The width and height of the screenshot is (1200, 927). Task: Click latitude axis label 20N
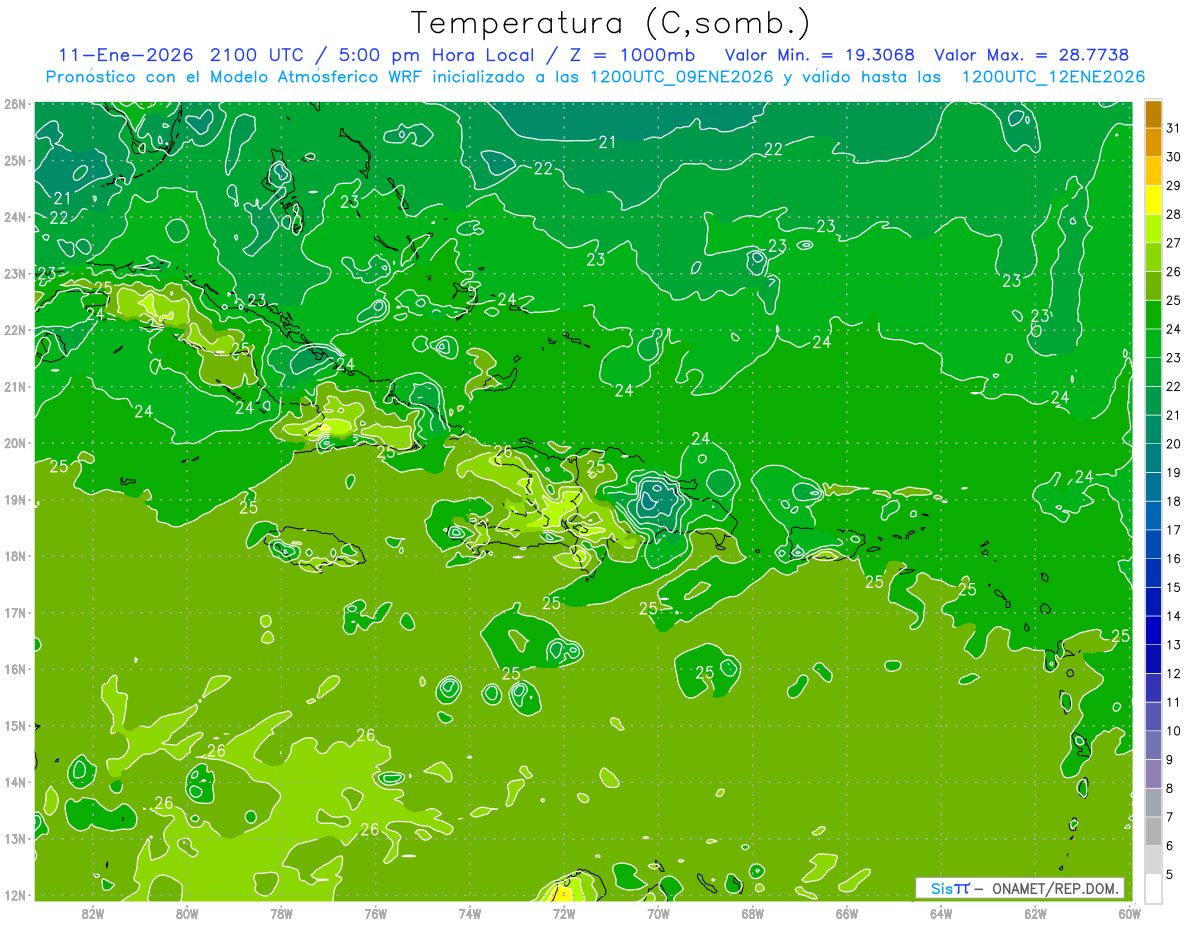click(x=14, y=443)
